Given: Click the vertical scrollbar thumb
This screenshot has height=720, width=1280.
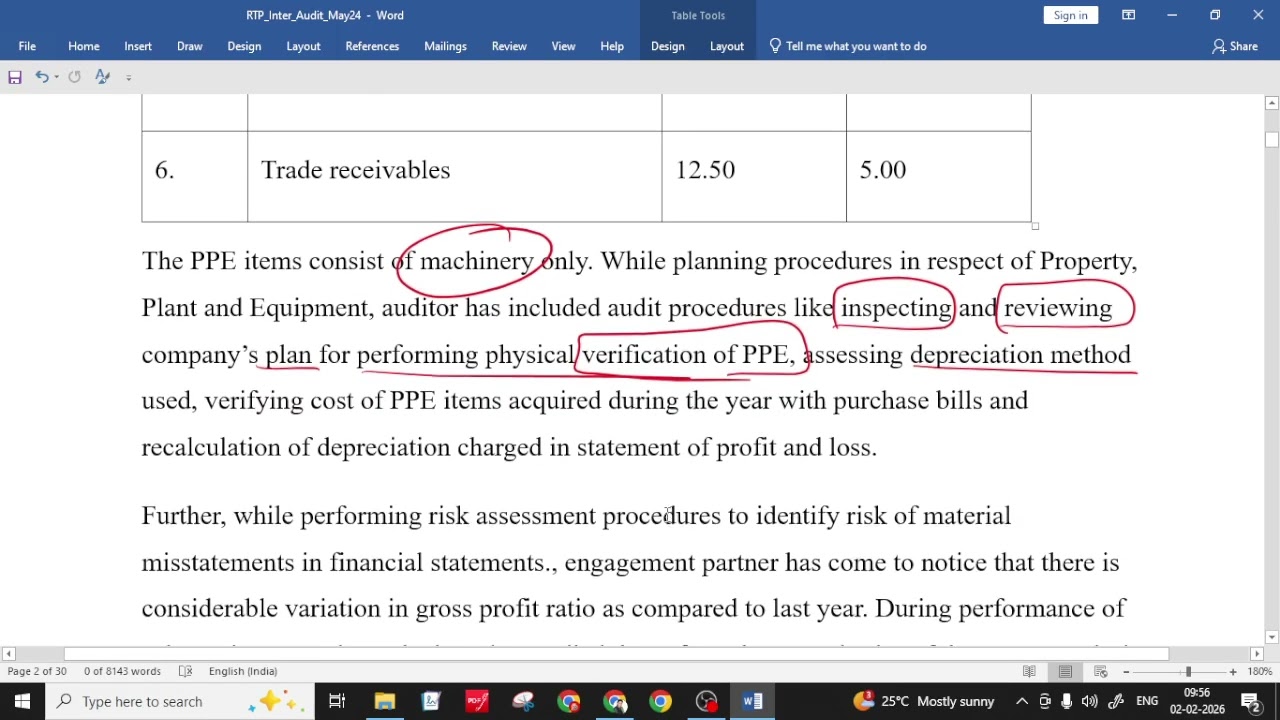Looking at the screenshot, I should (1272, 139).
